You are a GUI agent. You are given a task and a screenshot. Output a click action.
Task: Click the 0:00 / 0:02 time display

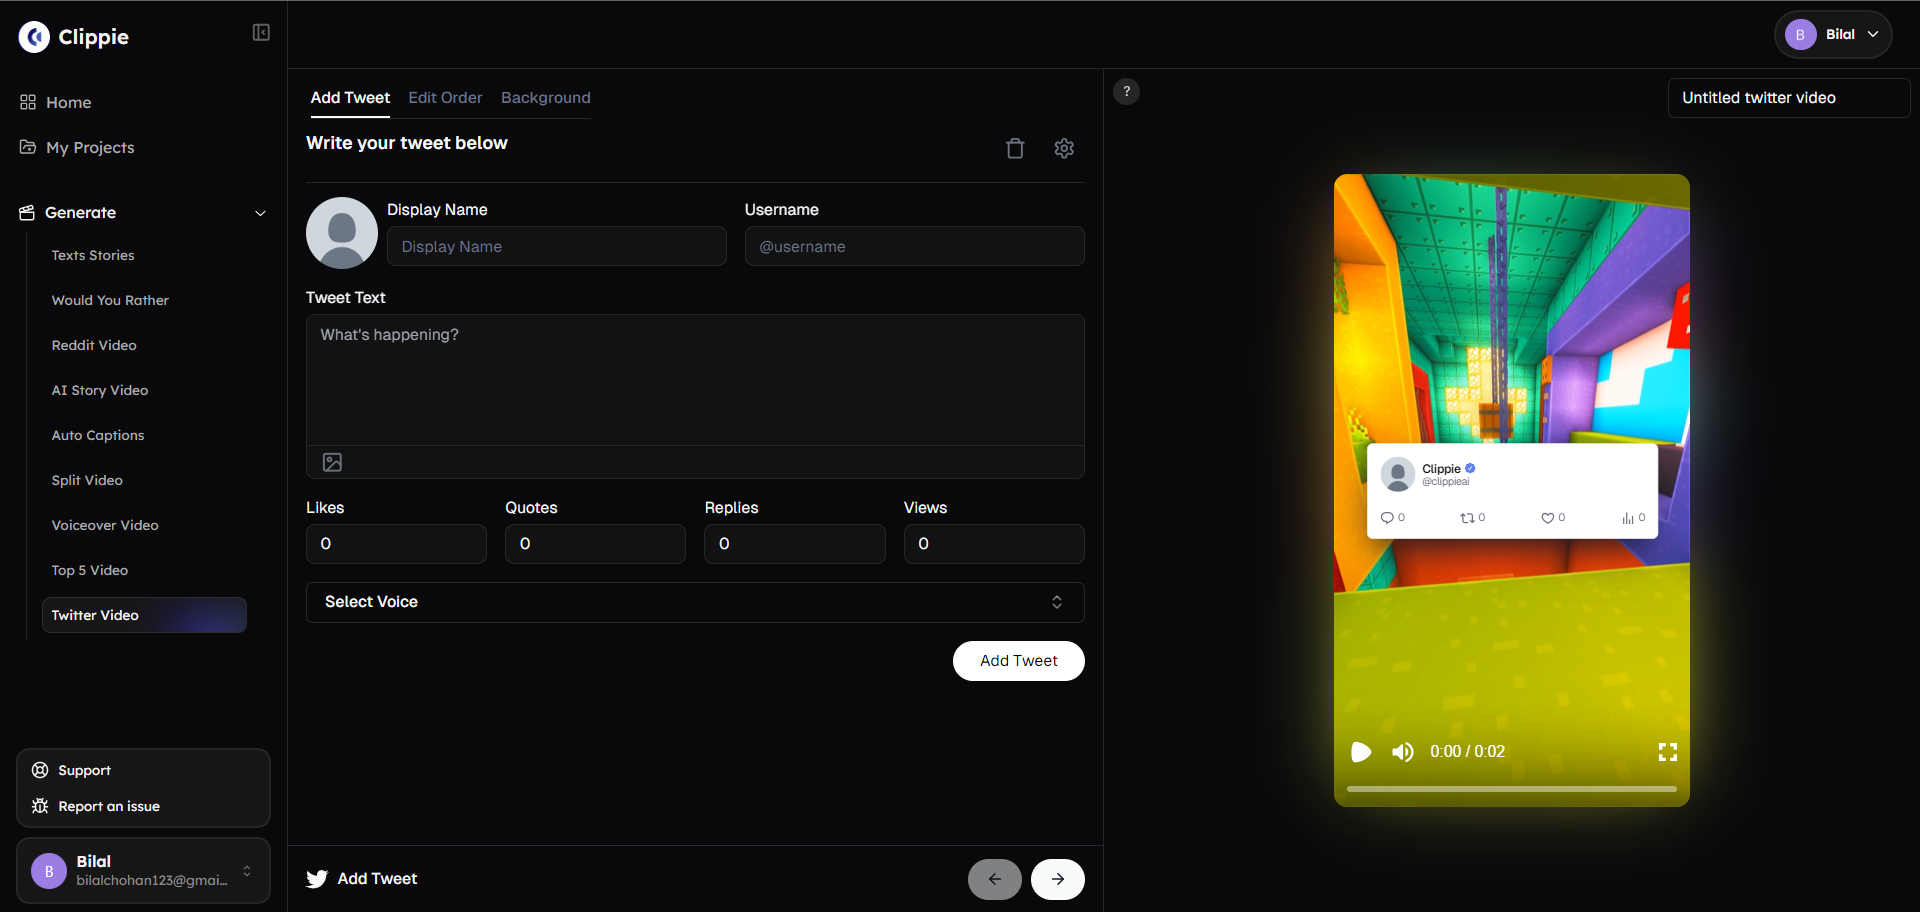[1467, 752]
